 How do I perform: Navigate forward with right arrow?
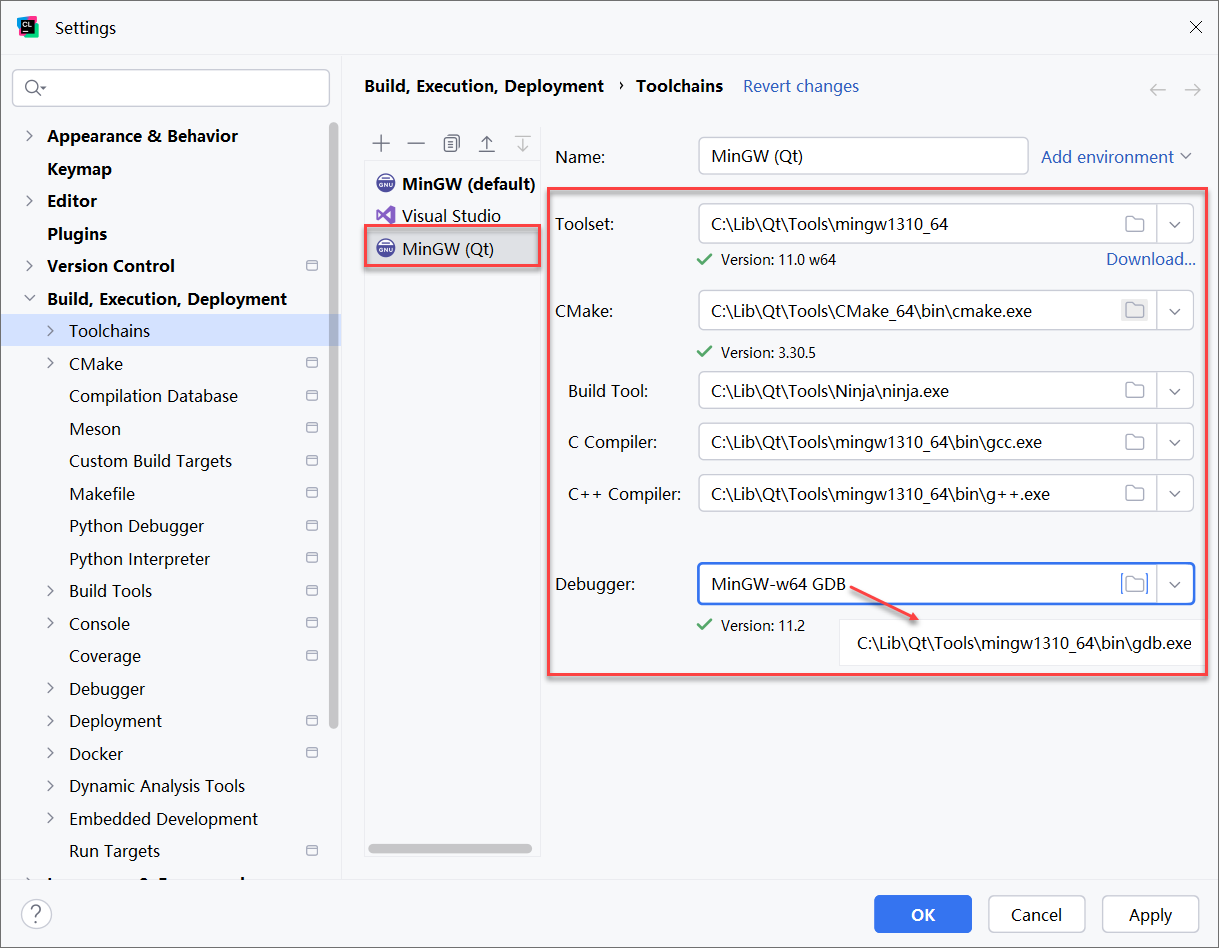coord(1192,90)
